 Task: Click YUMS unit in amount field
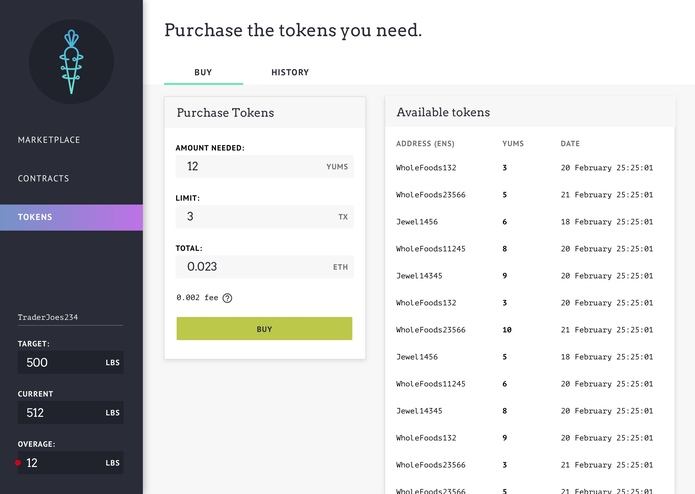pyautogui.click(x=337, y=167)
